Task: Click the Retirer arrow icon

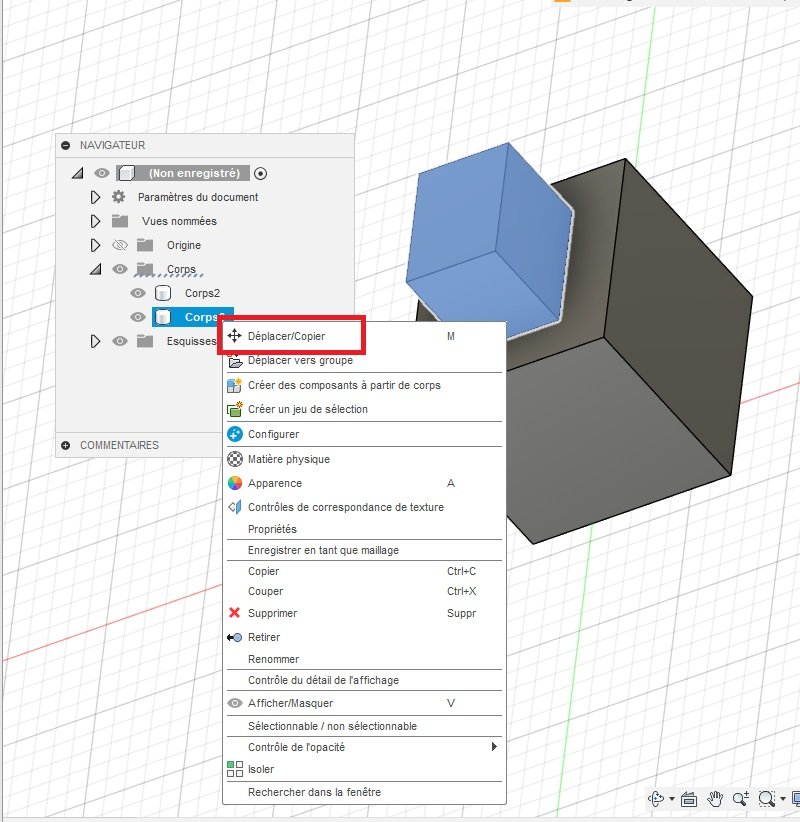Action: pyautogui.click(x=234, y=637)
